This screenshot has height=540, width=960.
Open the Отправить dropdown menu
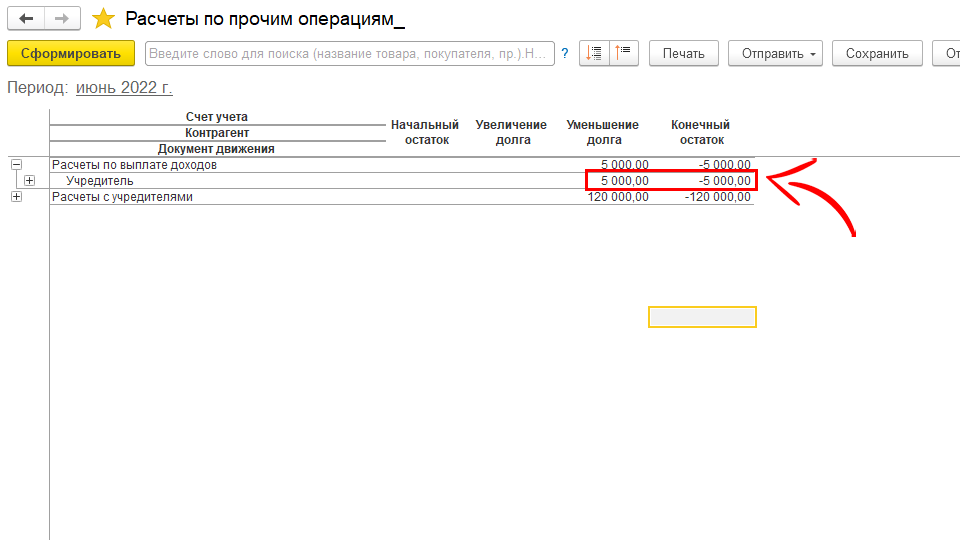pyautogui.click(x=775, y=53)
